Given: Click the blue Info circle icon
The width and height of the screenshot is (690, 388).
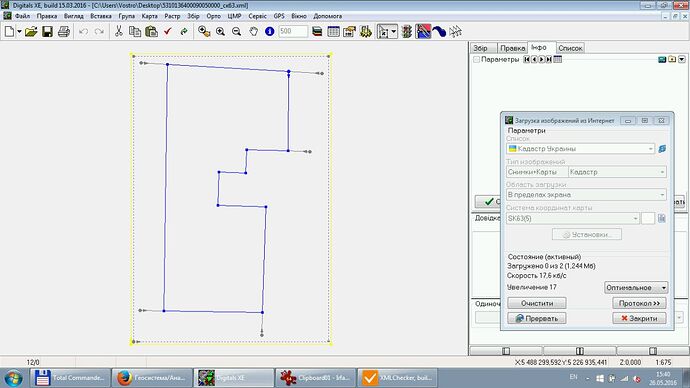Looking at the screenshot, I should tap(270, 32).
